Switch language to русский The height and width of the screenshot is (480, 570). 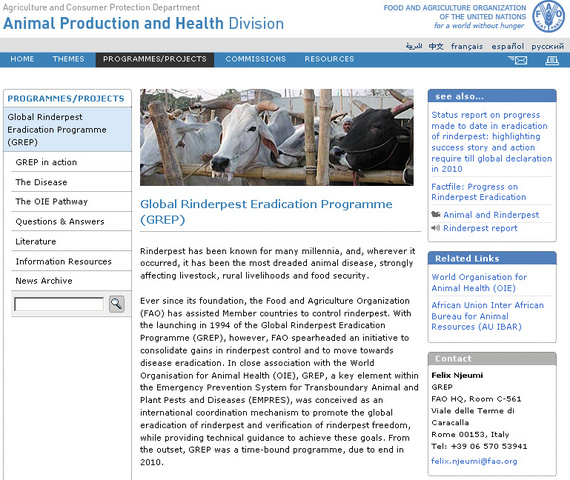(548, 46)
